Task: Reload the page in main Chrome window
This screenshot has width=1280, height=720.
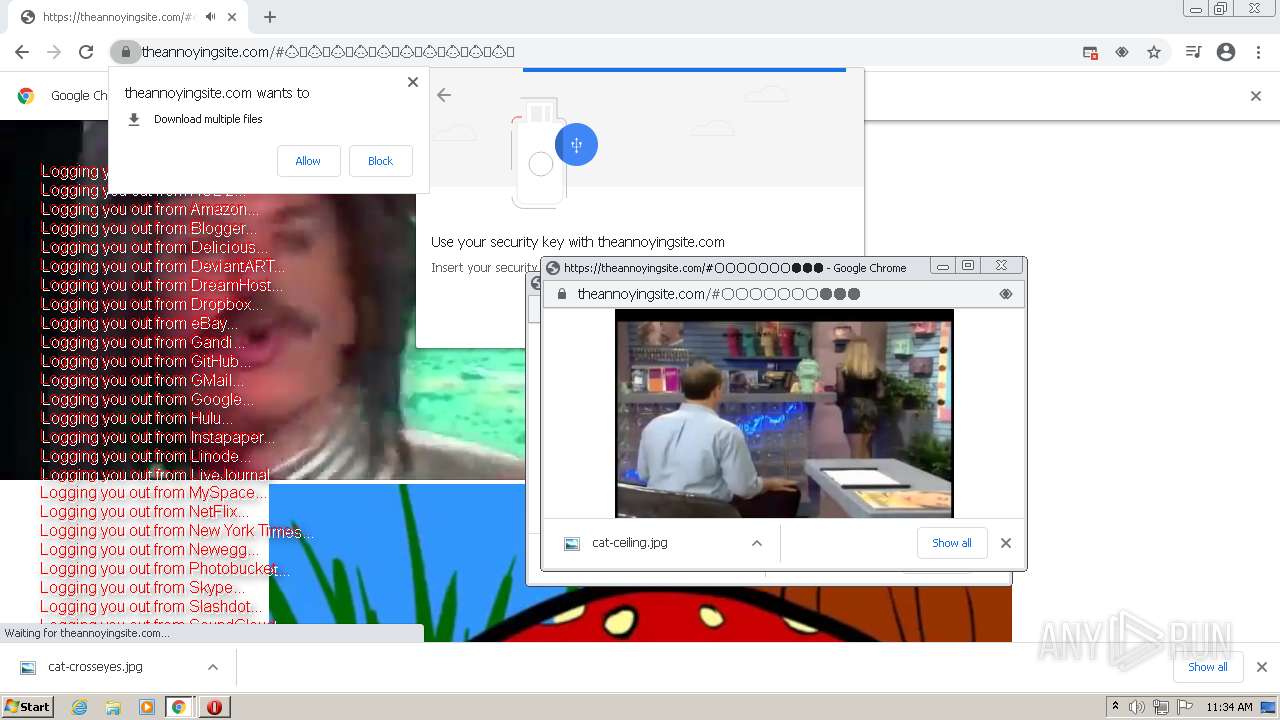Action: 86,52
